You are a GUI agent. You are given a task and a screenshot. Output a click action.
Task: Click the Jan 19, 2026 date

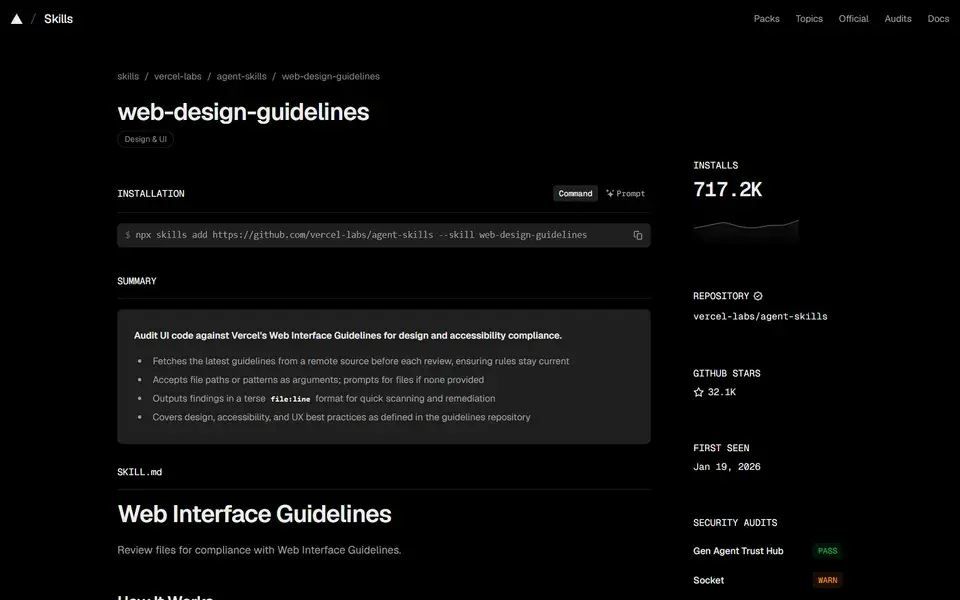click(727, 467)
